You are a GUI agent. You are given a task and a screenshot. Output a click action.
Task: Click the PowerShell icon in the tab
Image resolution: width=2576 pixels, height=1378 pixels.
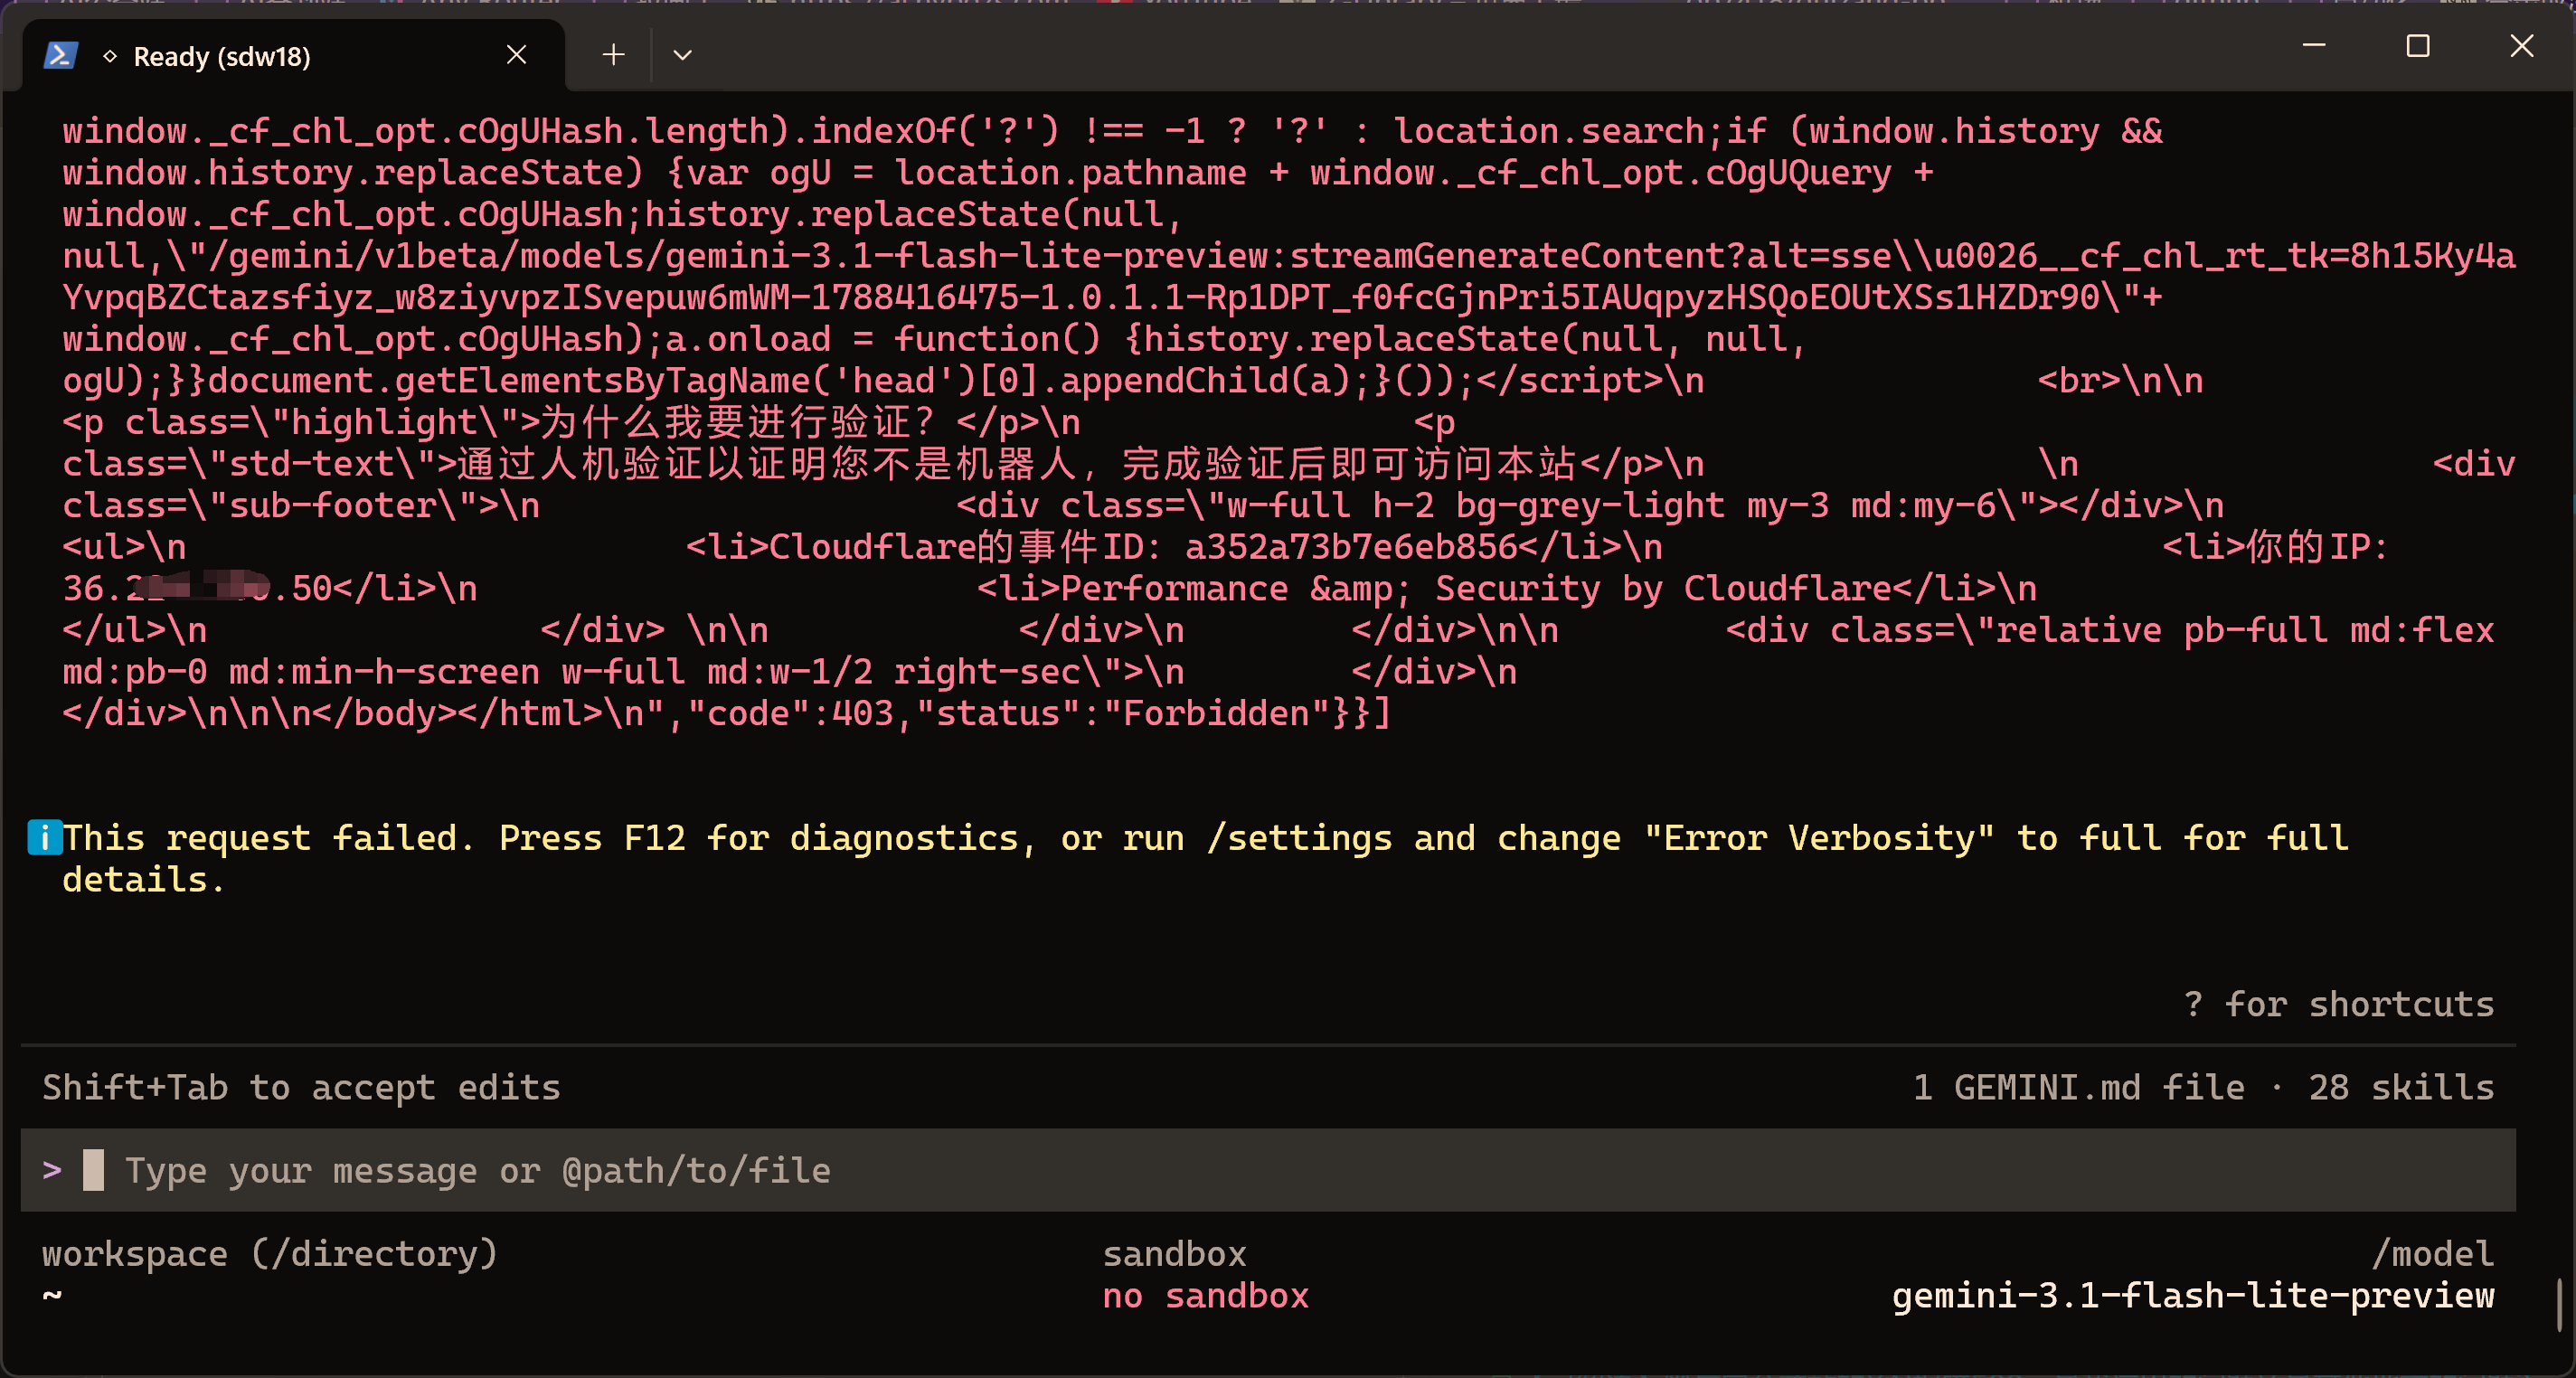(x=60, y=56)
